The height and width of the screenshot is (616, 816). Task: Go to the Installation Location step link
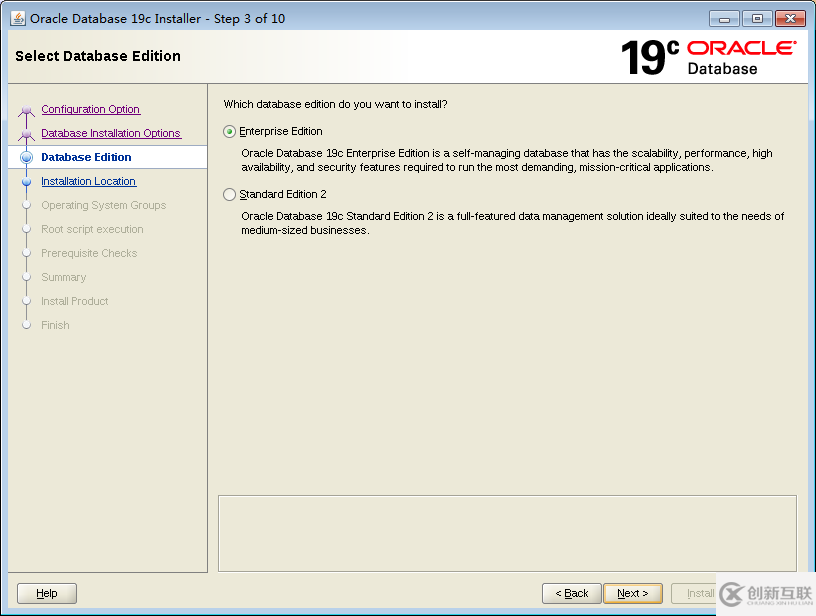[x=88, y=181]
